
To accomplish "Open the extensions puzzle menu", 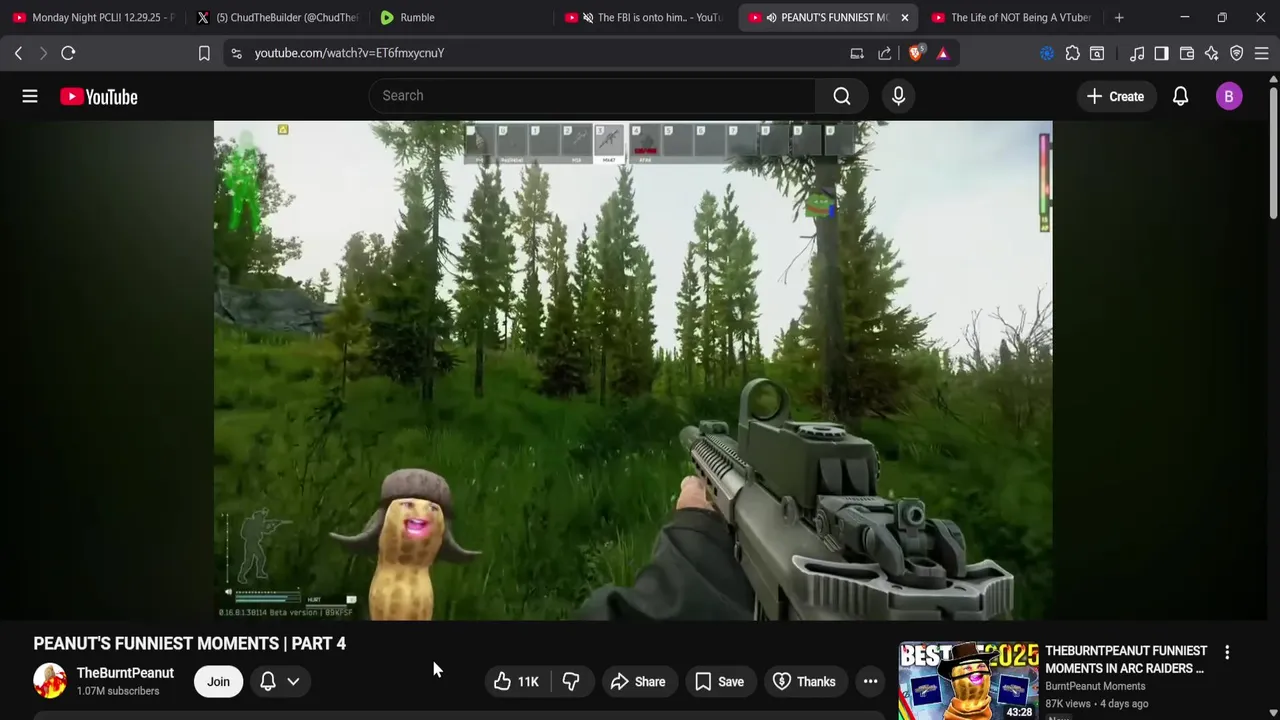I will (x=1072, y=53).
